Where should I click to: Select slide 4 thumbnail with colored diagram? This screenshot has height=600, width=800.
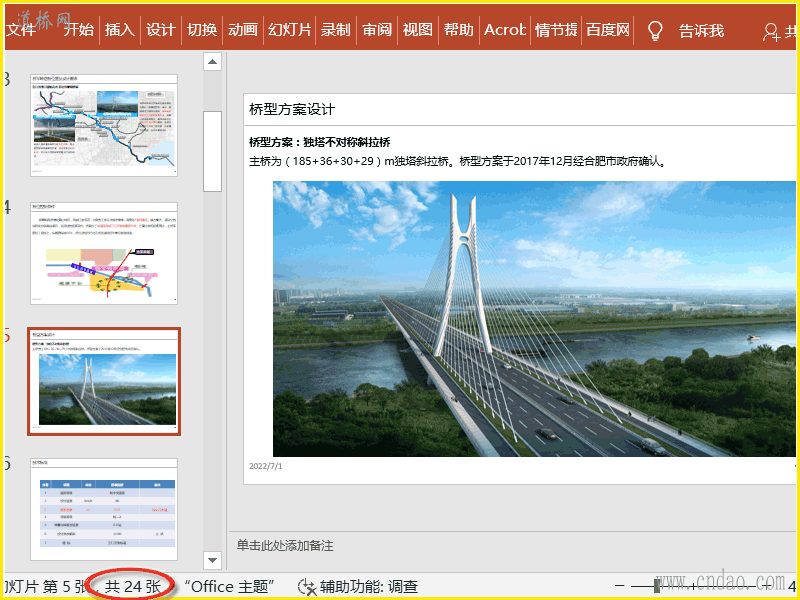(x=104, y=253)
